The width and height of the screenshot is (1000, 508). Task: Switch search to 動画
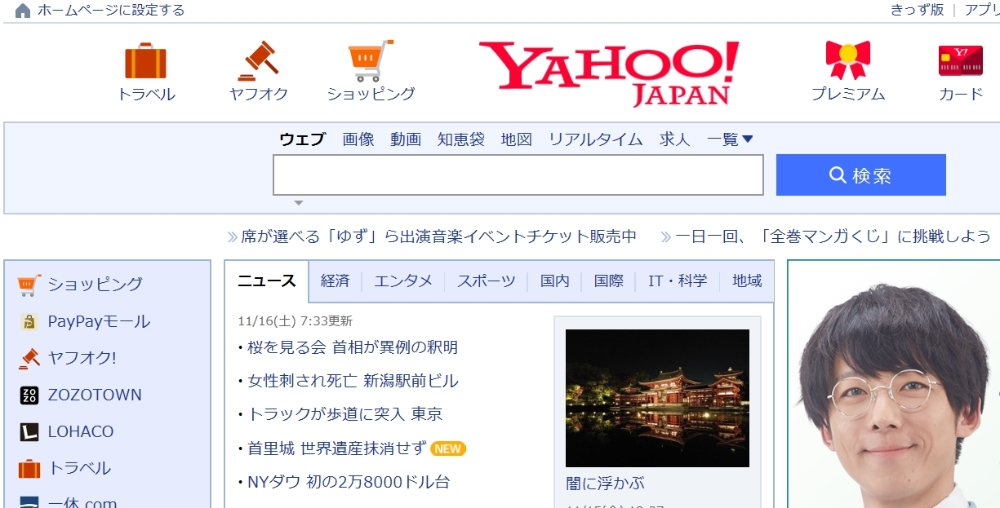(x=406, y=139)
